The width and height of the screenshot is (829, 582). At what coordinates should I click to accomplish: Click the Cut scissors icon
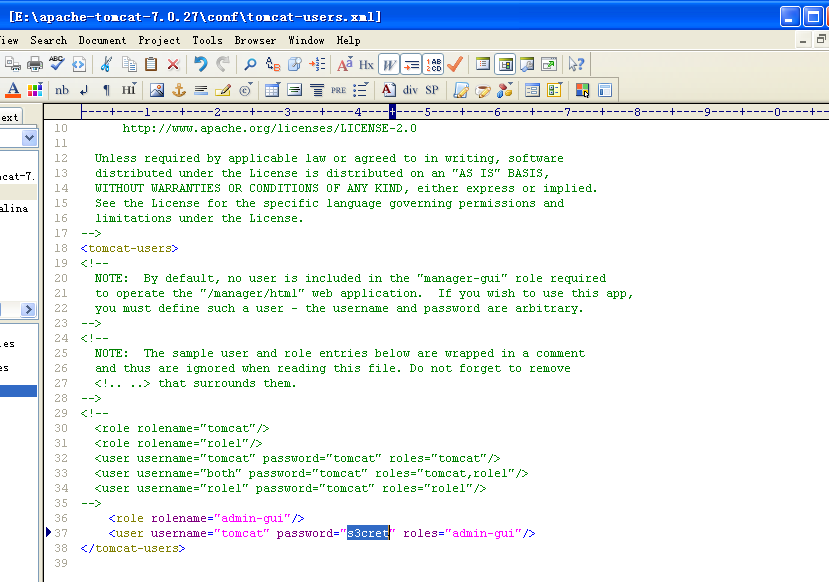pyautogui.click(x=106, y=64)
